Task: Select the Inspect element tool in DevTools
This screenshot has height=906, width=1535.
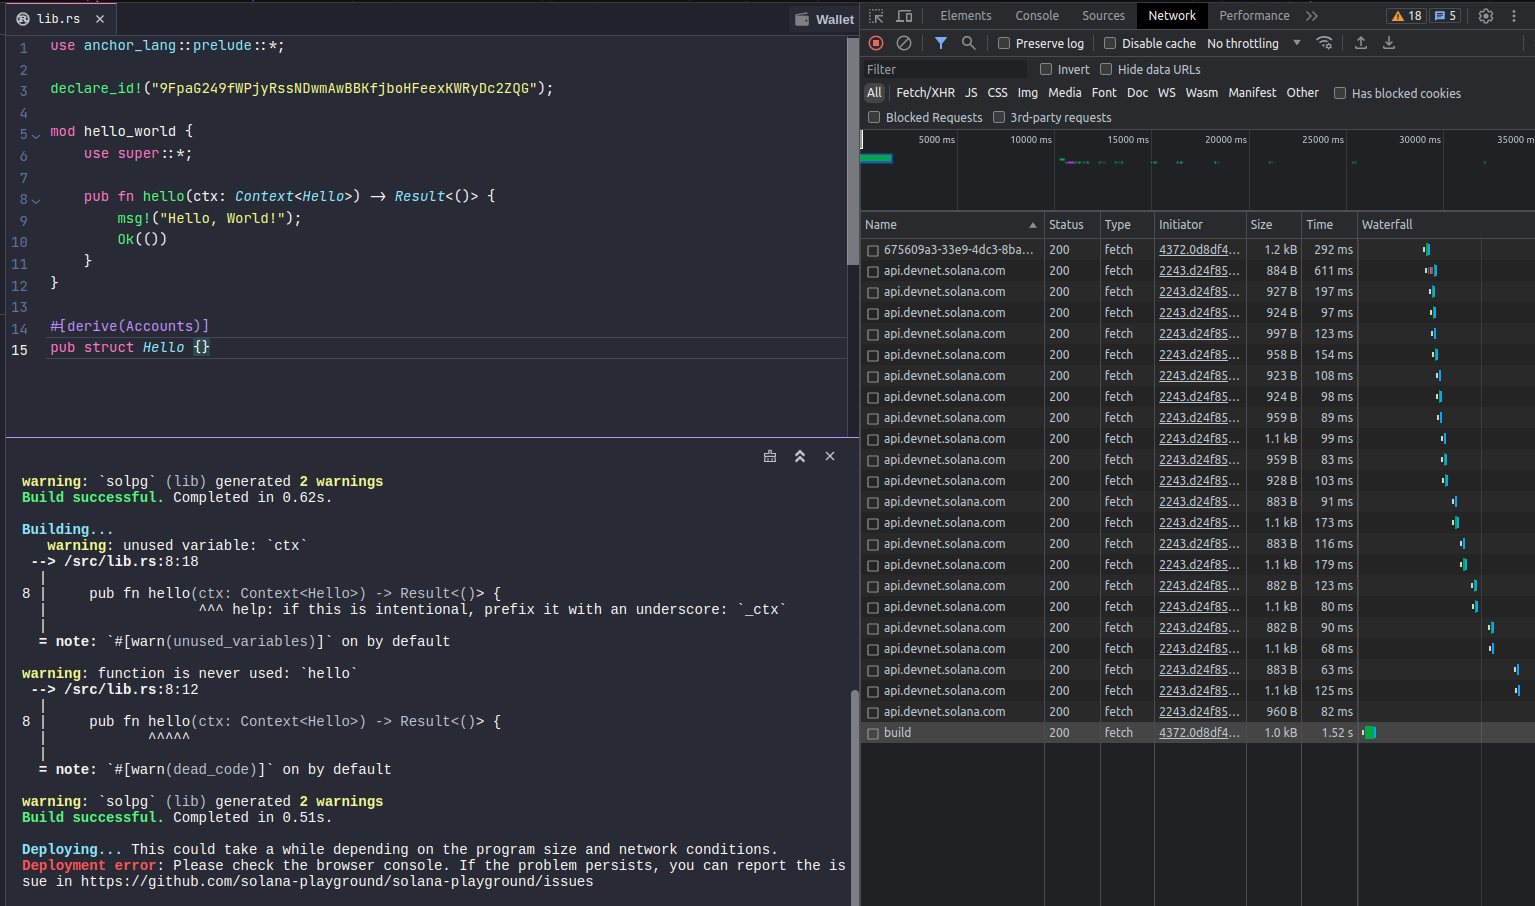Action: 876,16
